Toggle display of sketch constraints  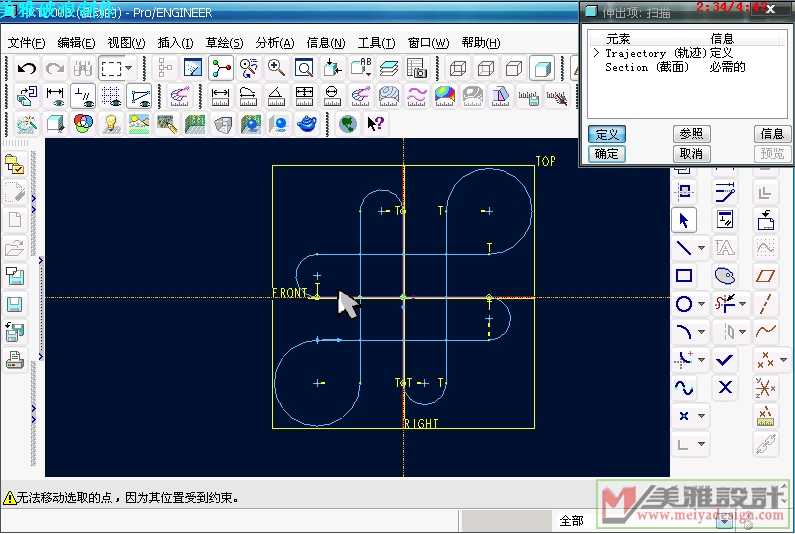pyautogui.click(x=83, y=96)
